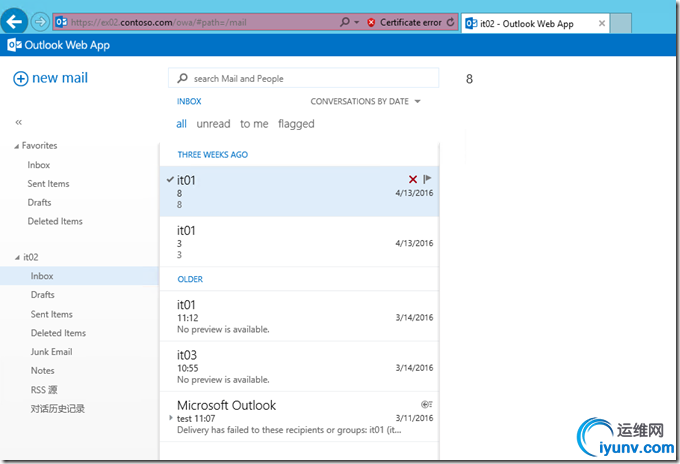Click the Outlook Web App logo icon
Viewport: 680px width, 464px height.
click(14, 45)
